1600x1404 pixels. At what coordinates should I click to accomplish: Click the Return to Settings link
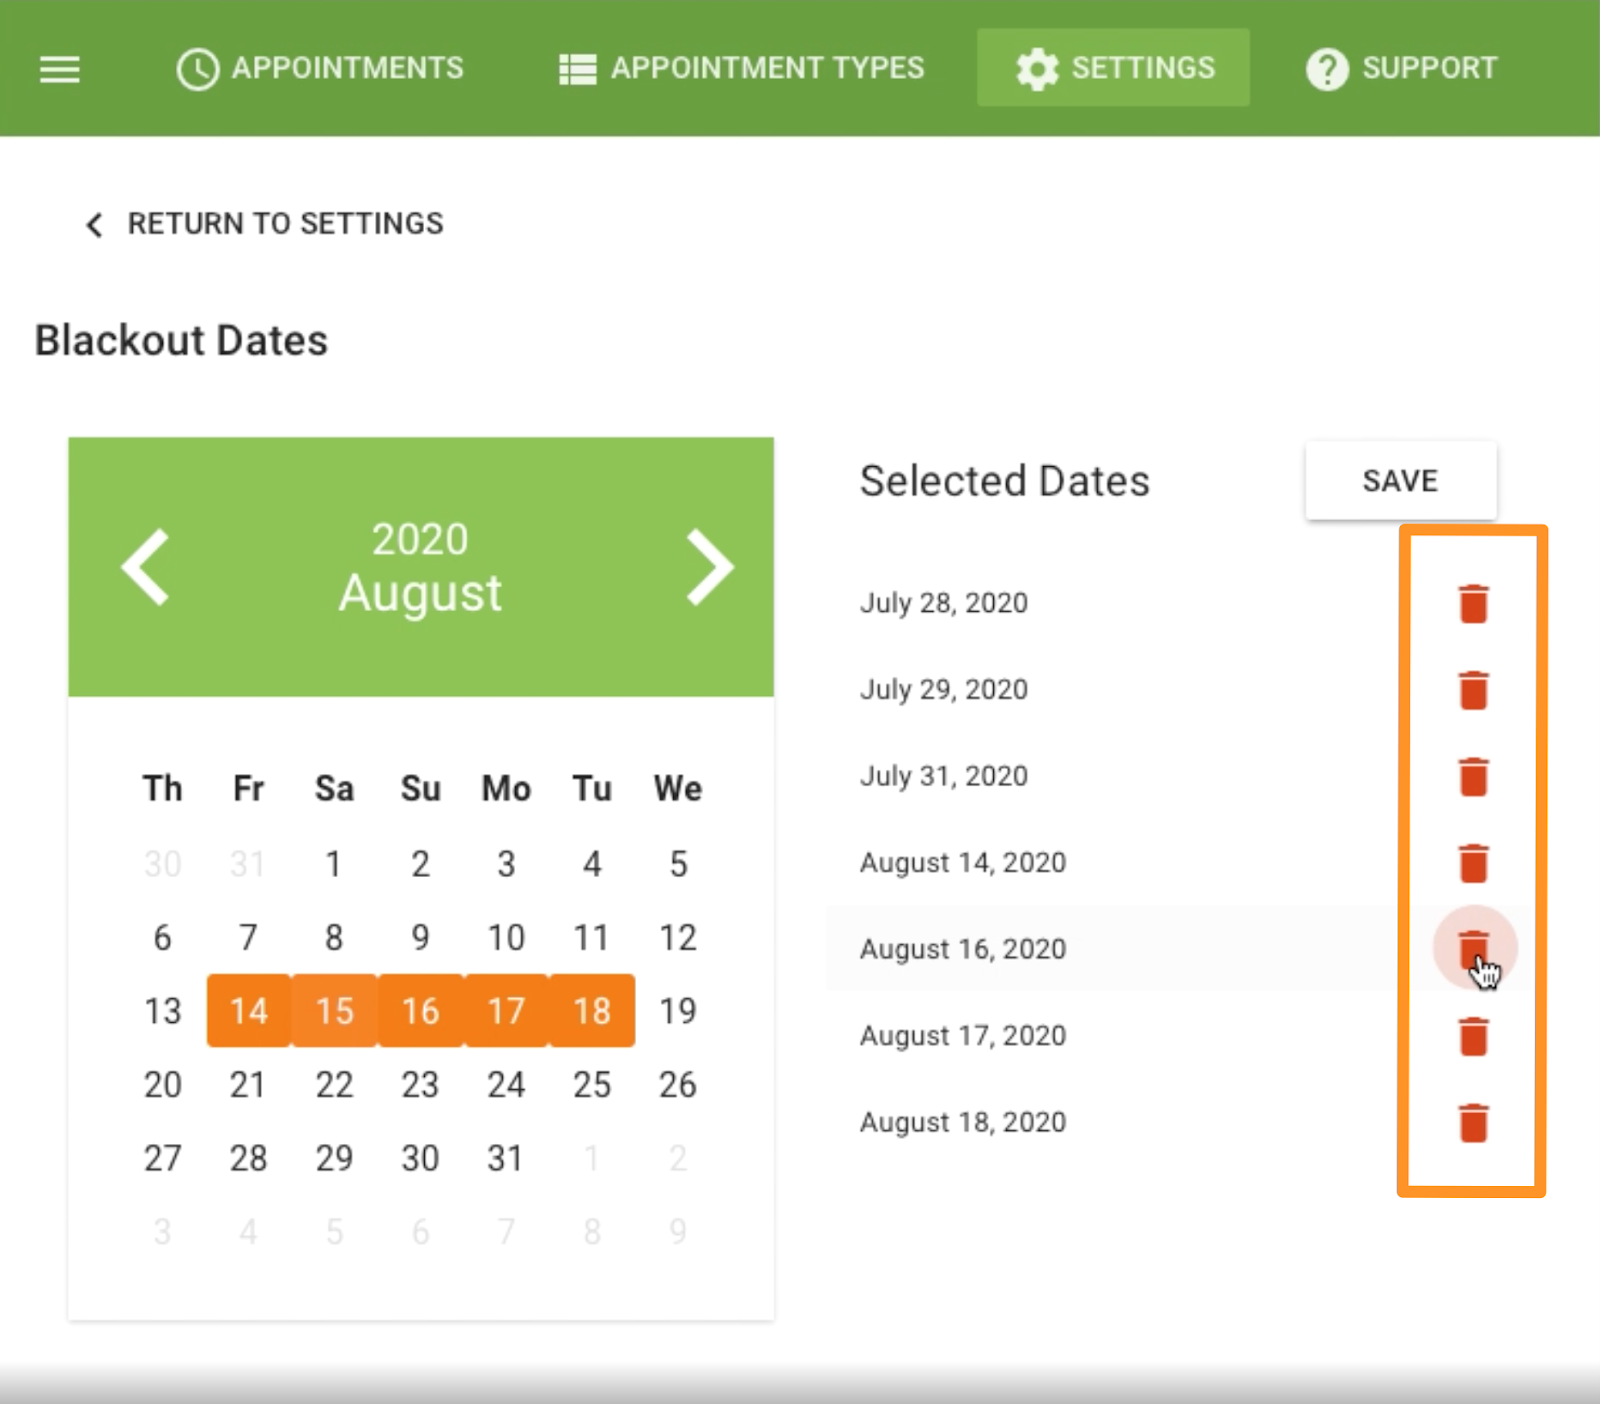(x=286, y=223)
